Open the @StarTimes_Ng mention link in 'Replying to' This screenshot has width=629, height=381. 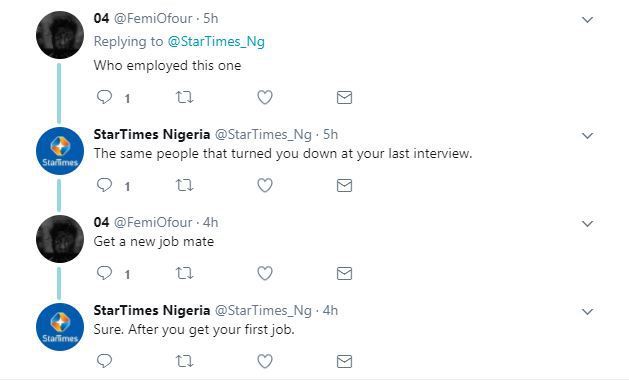(216, 41)
